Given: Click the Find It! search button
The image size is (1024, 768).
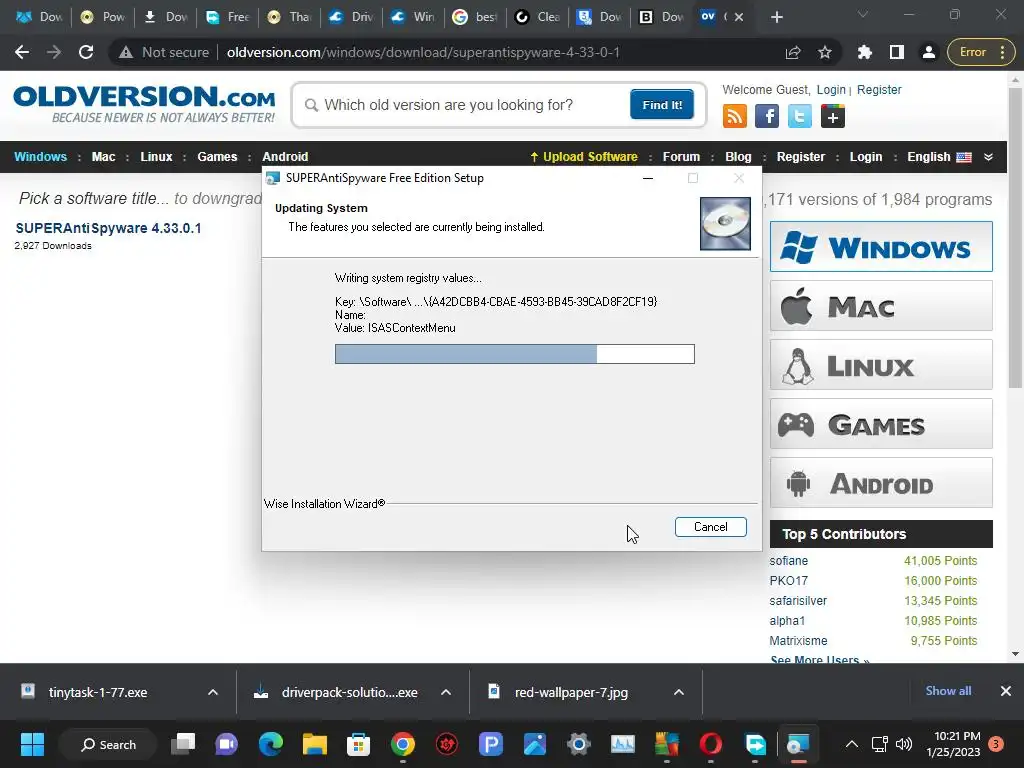Looking at the screenshot, I should 662,104.
